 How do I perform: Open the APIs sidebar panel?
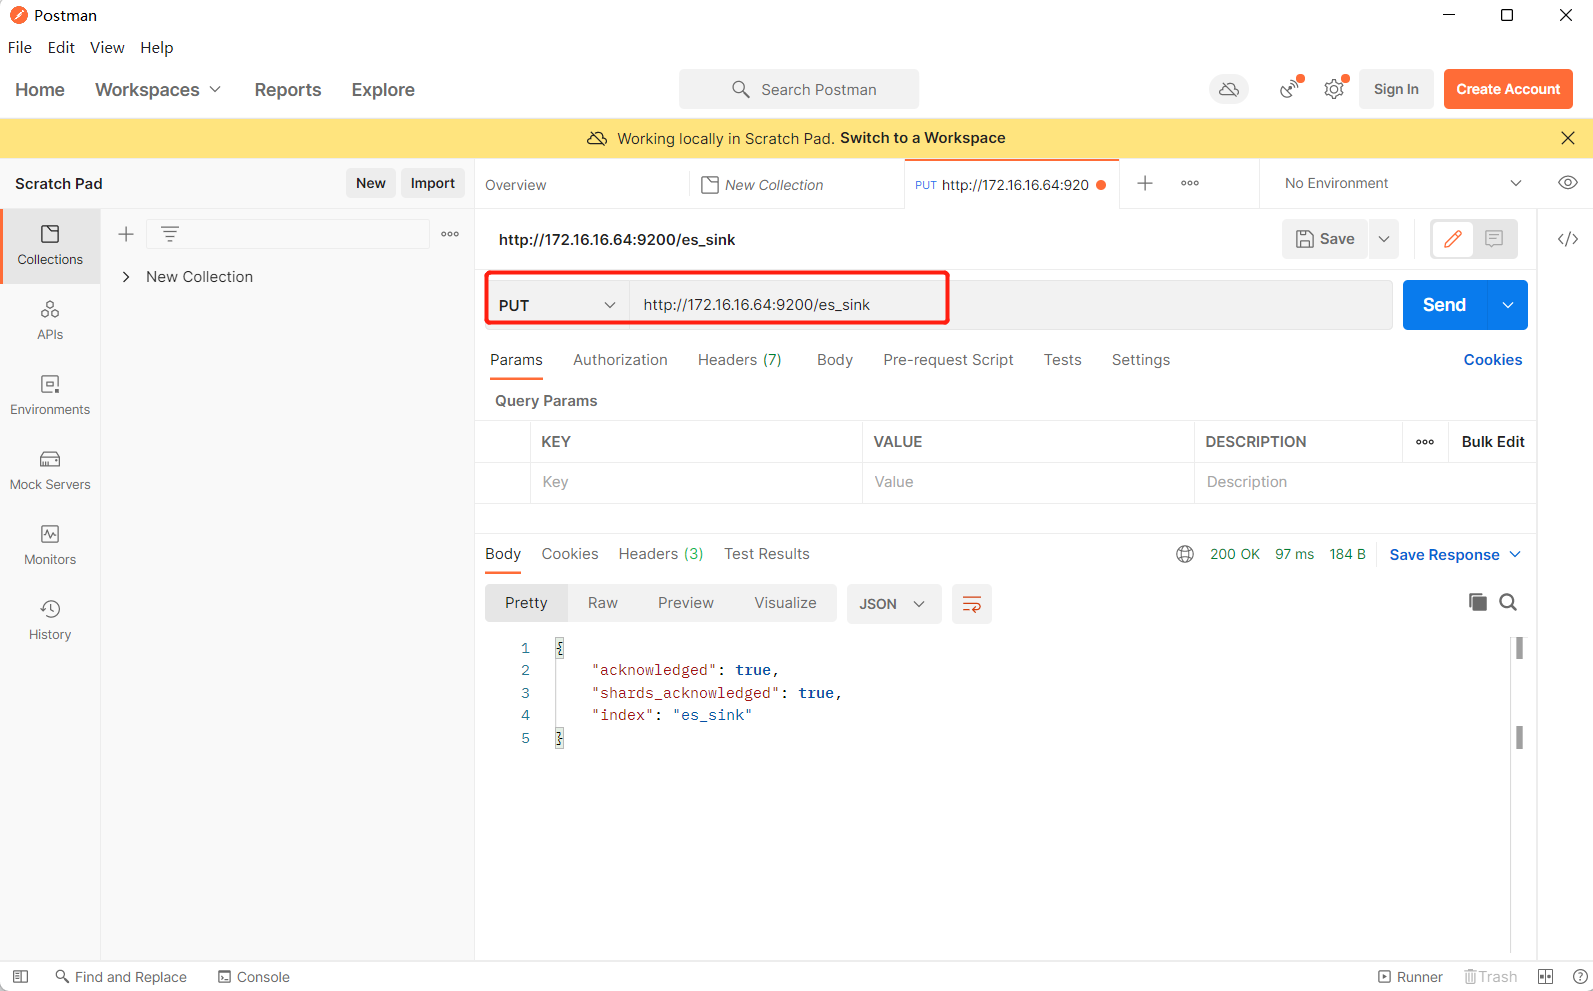pos(50,321)
